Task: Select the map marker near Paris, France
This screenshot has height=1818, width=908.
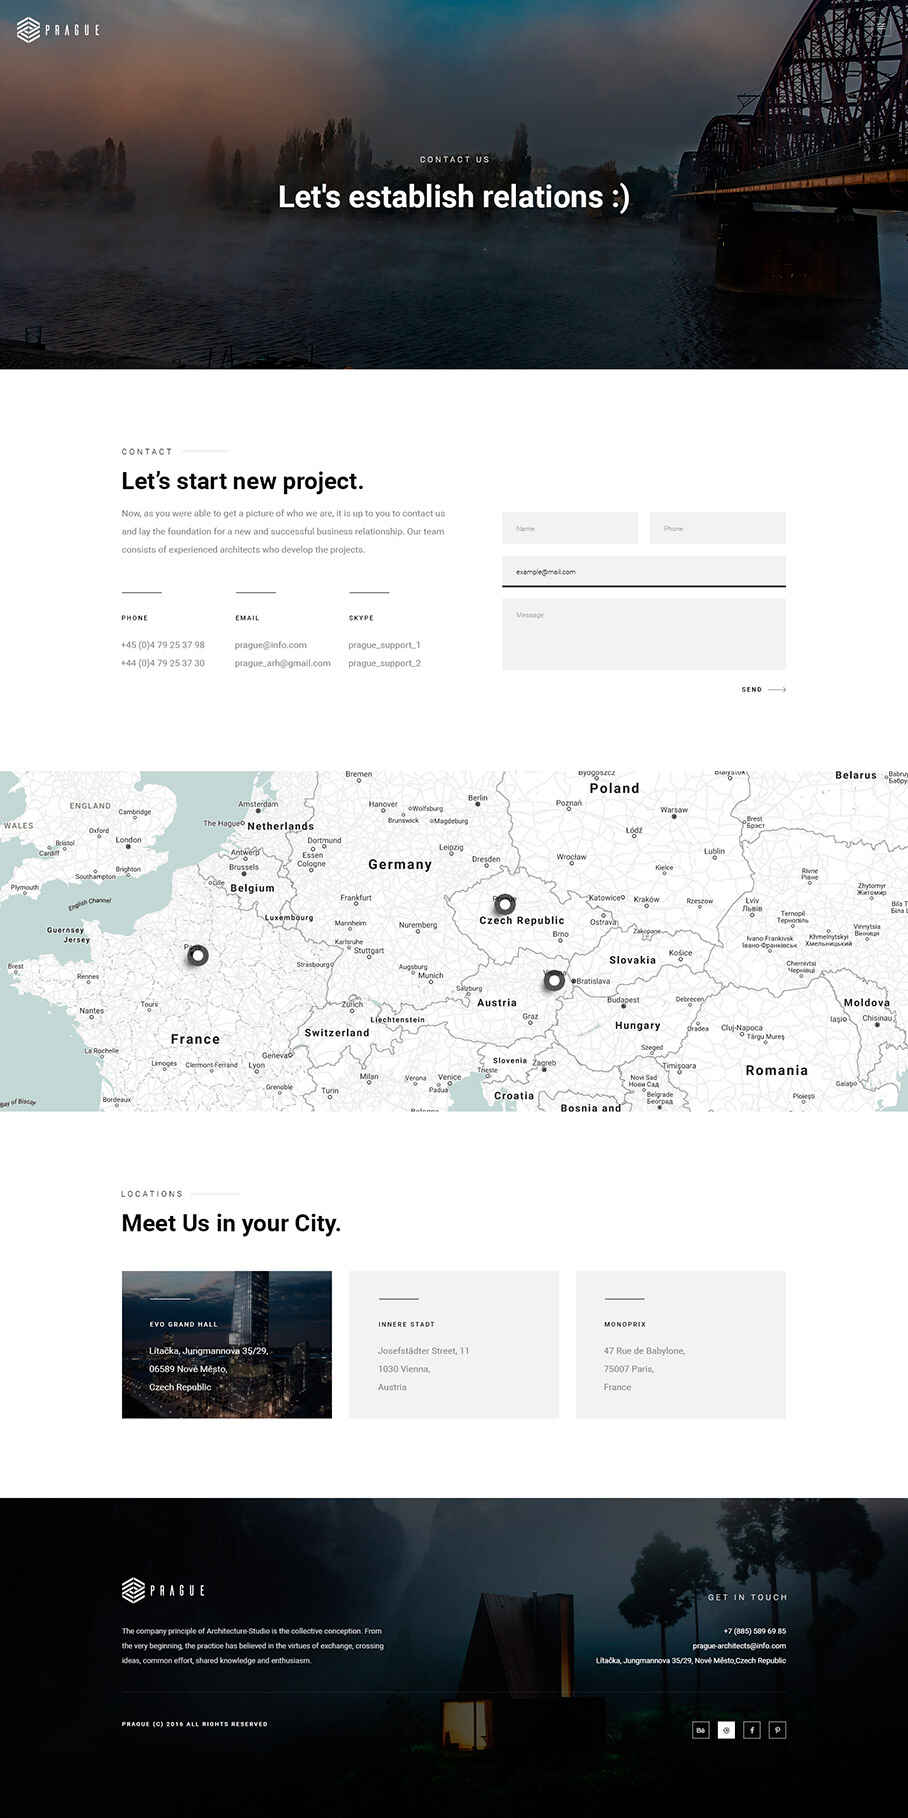Action: click(198, 955)
